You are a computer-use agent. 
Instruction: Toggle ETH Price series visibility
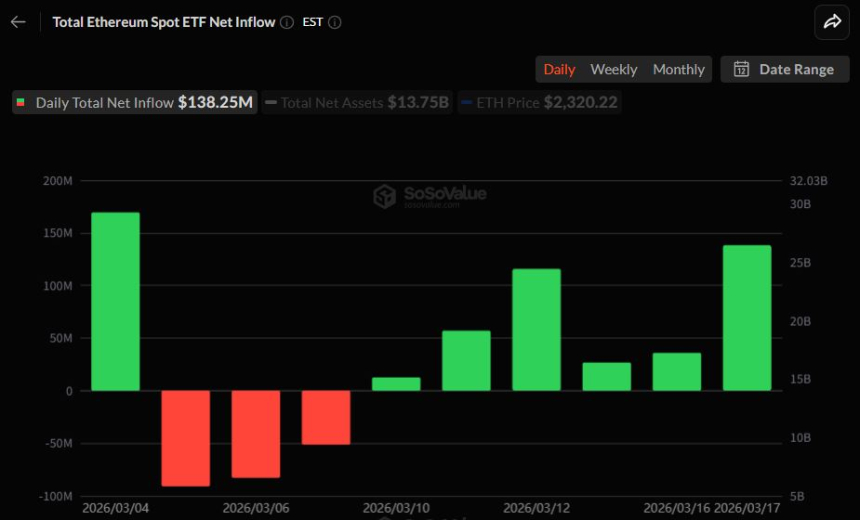(539, 102)
